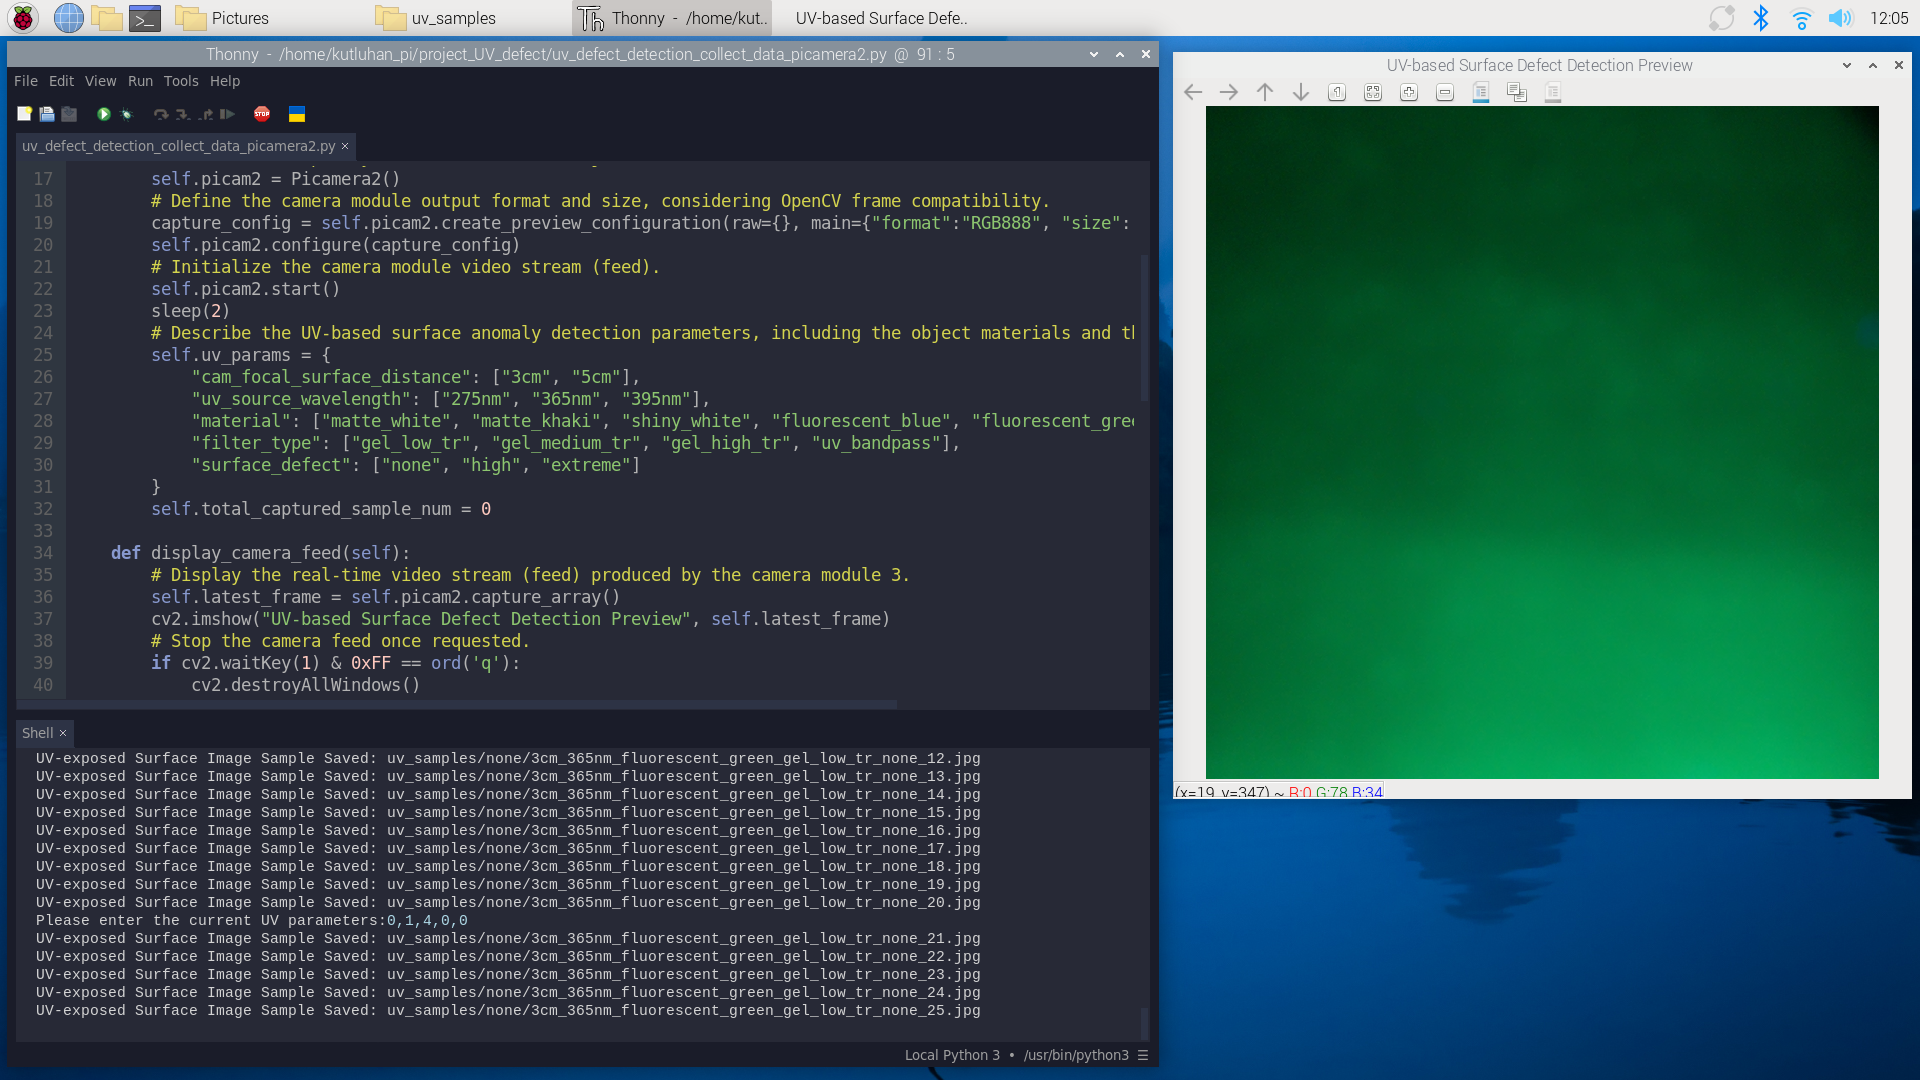Open terminal from the taskbar
The image size is (1920, 1080).
(x=145, y=18)
